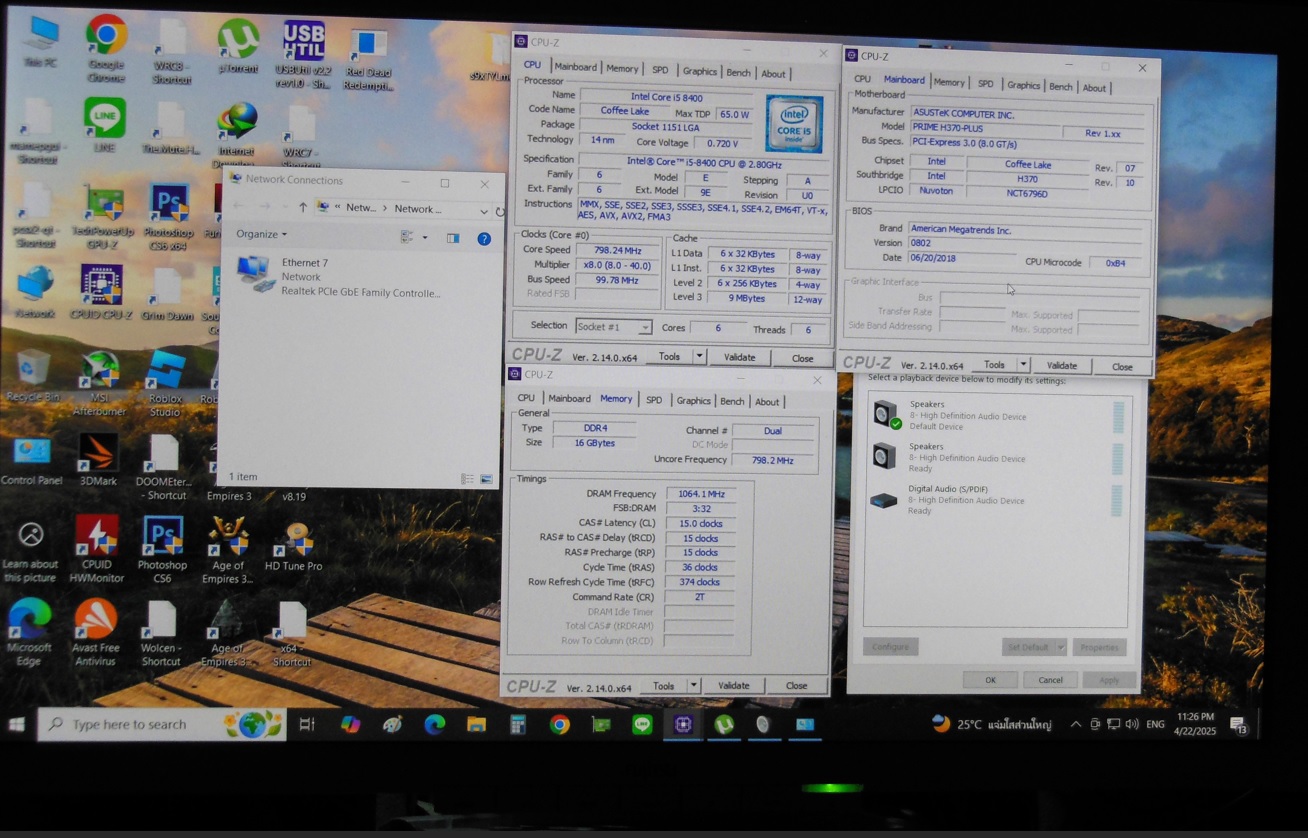Open the Organize dropdown menu

pyautogui.click(x=262, y=234)
